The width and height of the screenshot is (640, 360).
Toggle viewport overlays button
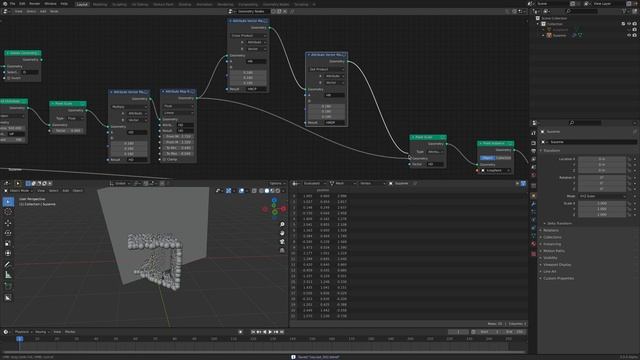(241, 191)
